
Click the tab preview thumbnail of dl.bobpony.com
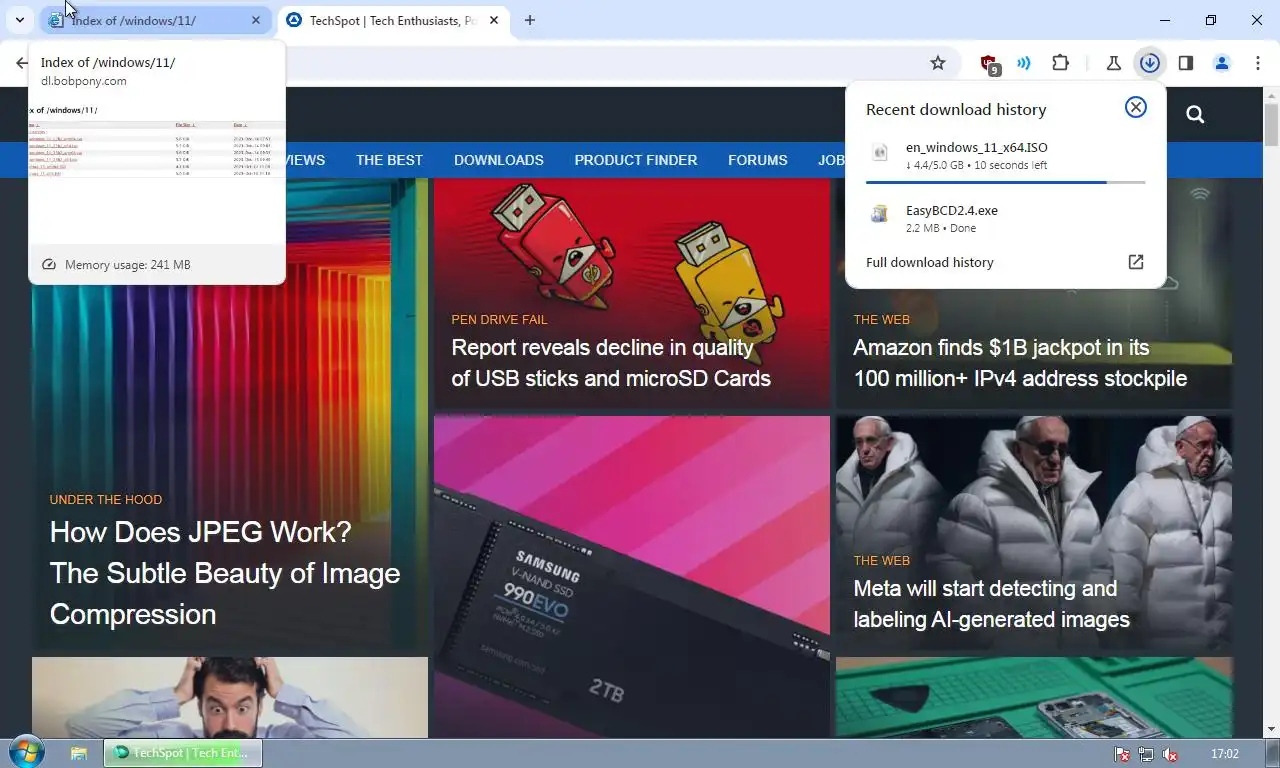point(157,170)
